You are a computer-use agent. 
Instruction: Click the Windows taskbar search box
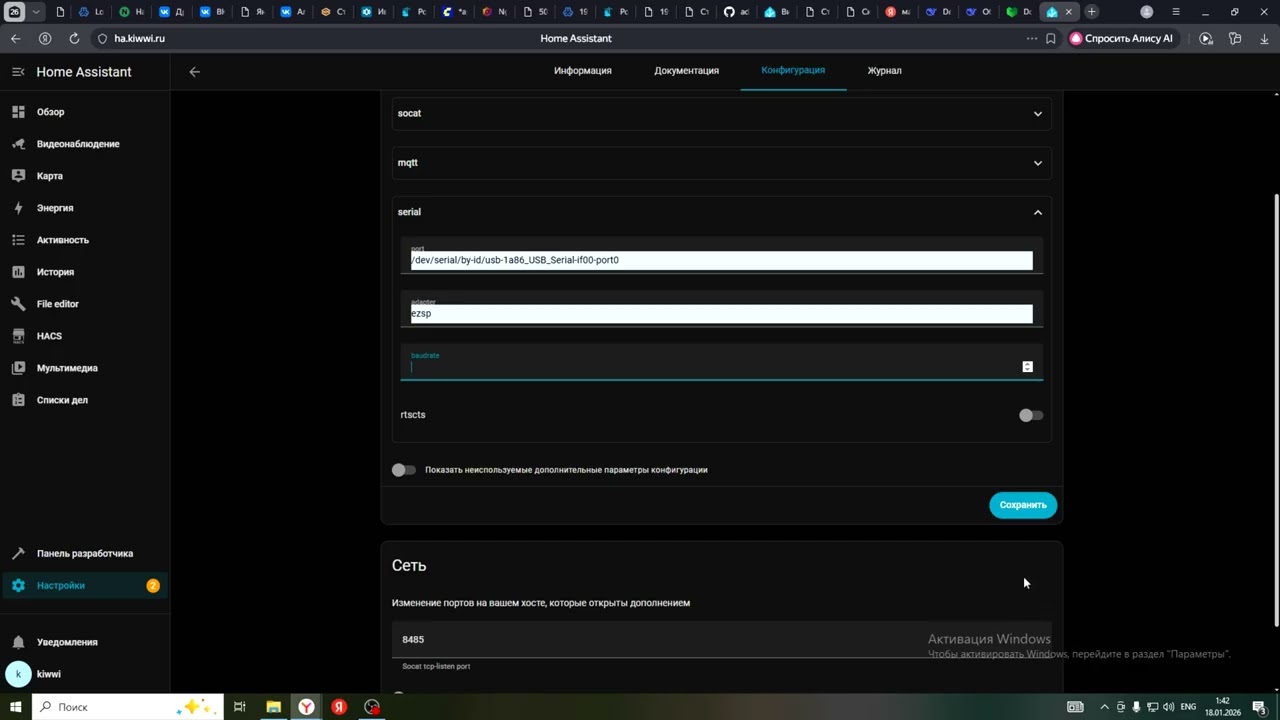pos(125,707)
